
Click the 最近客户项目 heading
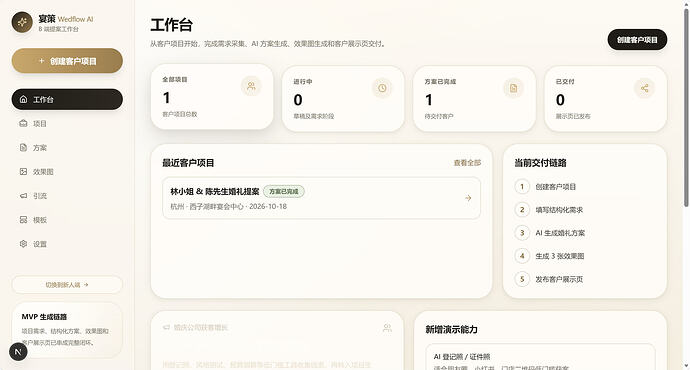(188, 163)
